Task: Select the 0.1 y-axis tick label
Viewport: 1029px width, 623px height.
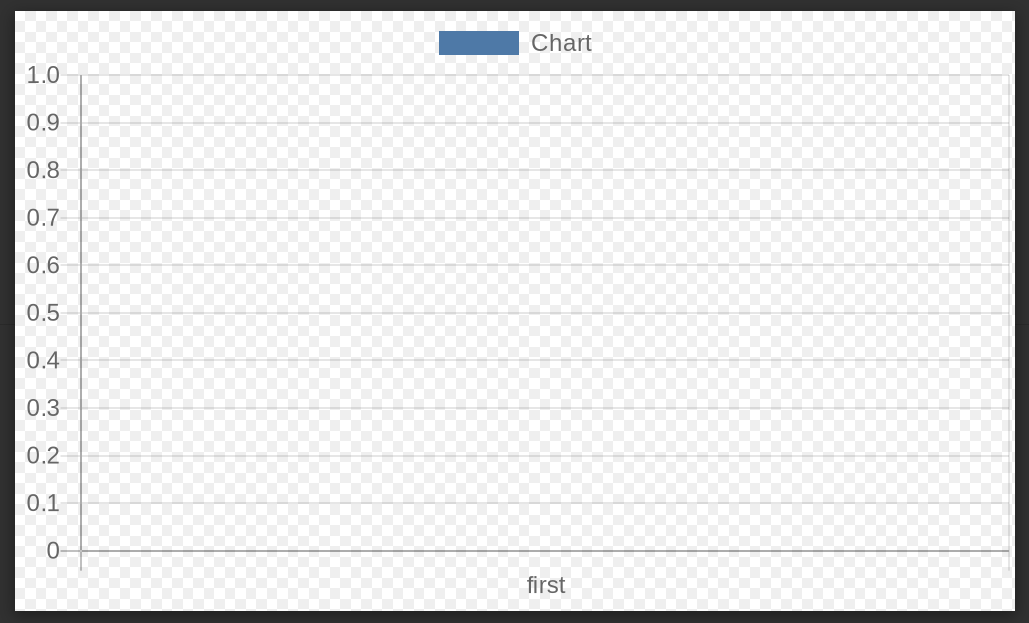Action: pyautogui.click(x=43, y=503)
